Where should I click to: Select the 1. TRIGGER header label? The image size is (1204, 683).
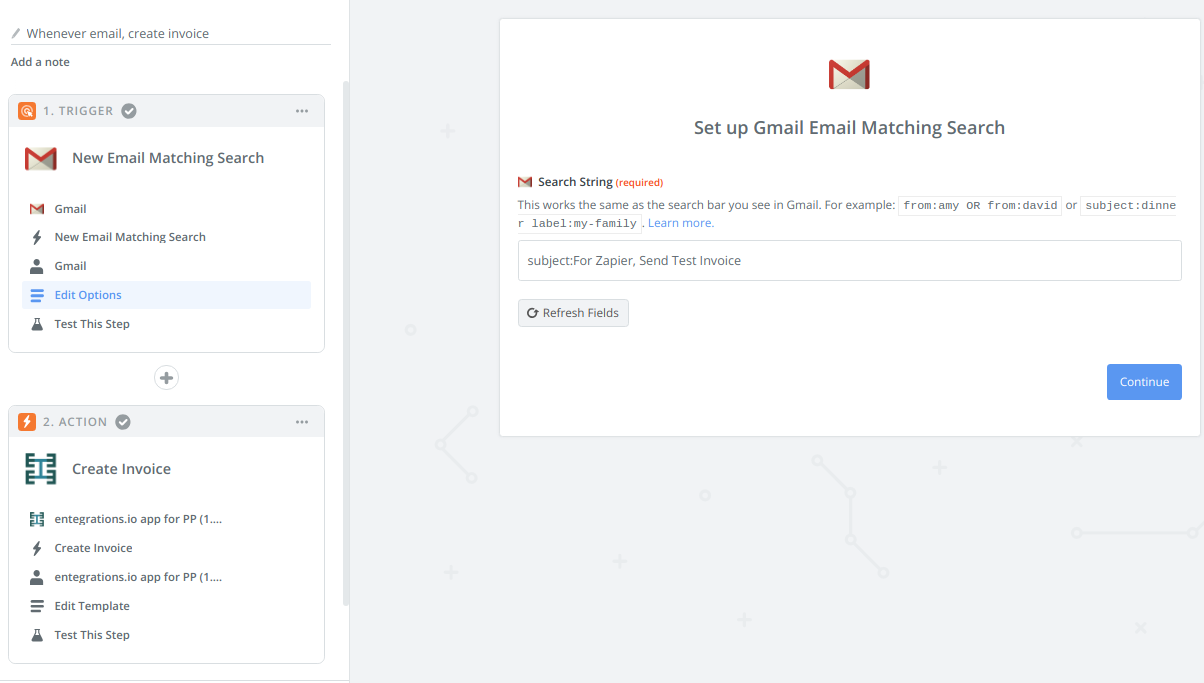click(78, 111)
